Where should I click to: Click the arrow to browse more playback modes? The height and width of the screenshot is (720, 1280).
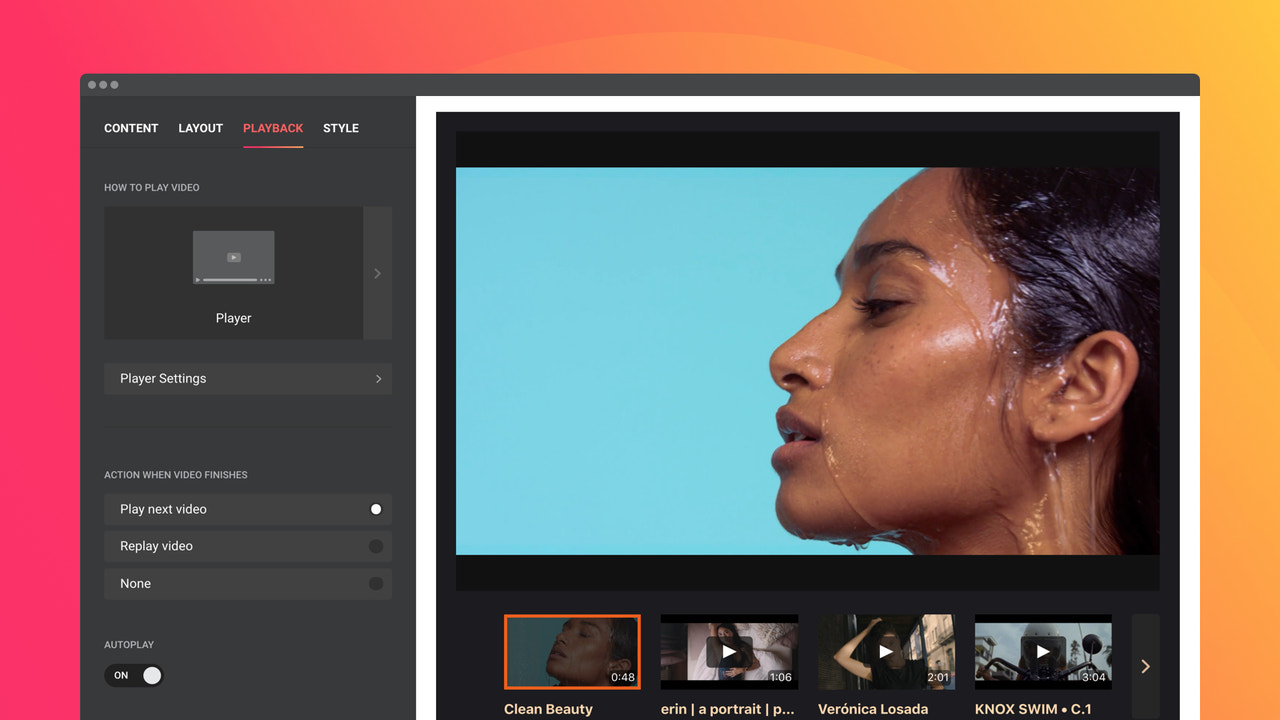tap(378, 272)
